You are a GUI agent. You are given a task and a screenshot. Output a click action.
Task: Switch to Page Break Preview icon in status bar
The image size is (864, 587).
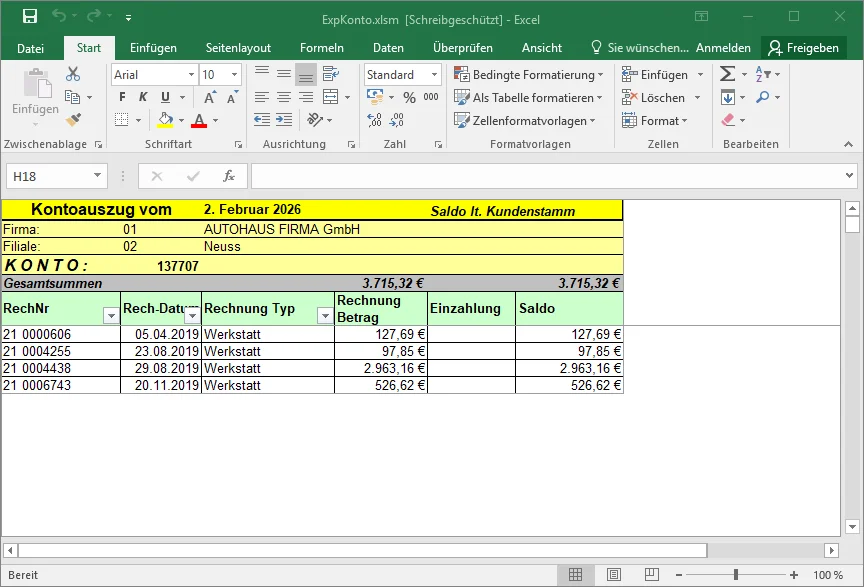click(651, 575)
